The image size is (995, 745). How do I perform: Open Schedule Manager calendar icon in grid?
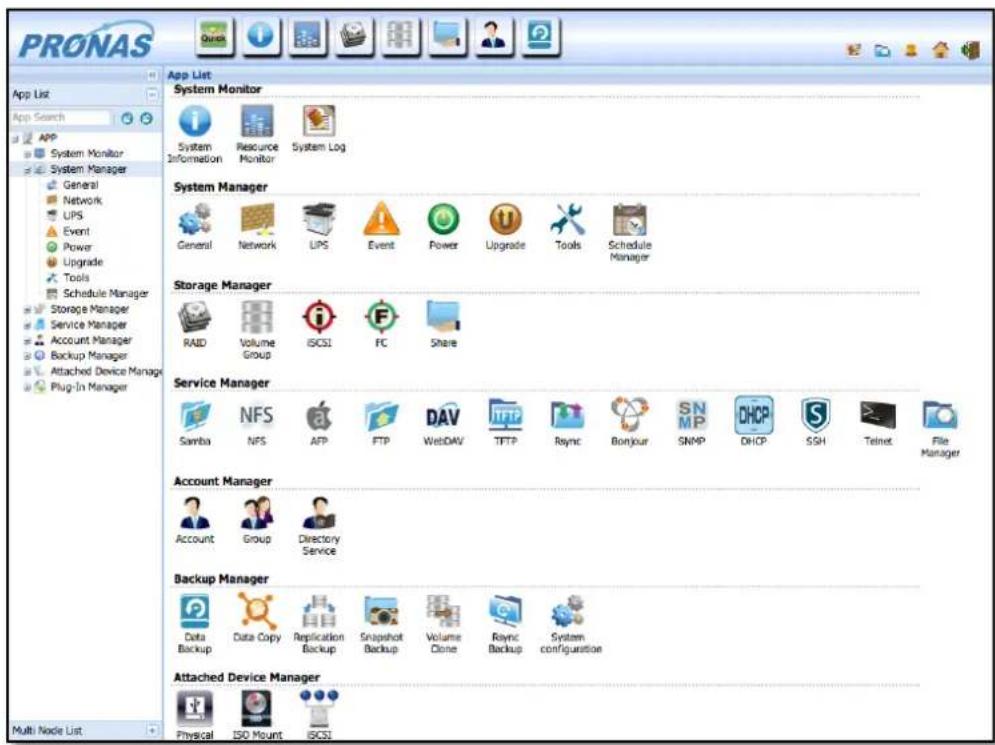pyautogui.click(x=629, y=220)
